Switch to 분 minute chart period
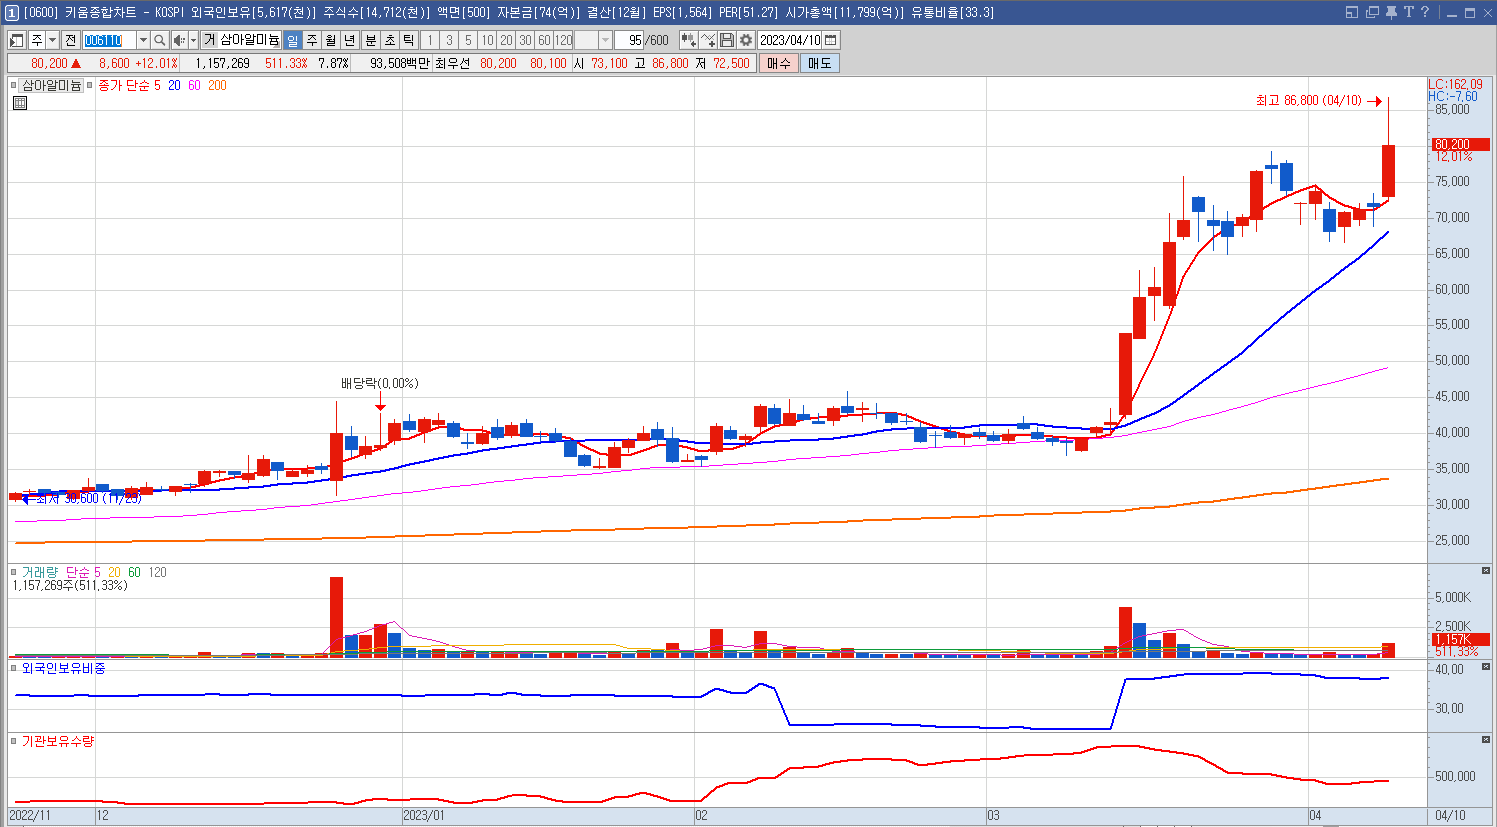 coord(370,40)
